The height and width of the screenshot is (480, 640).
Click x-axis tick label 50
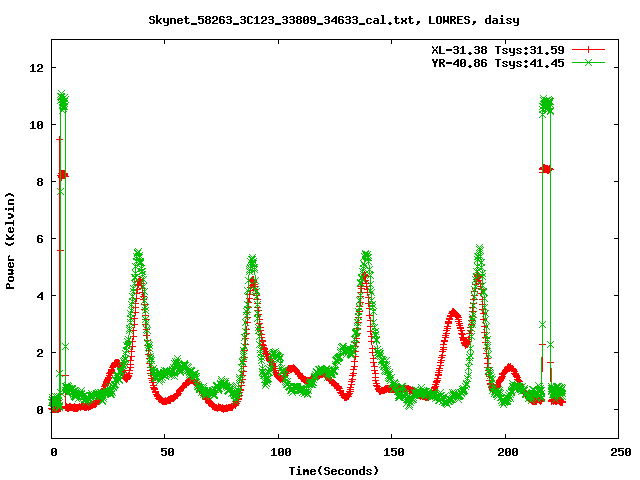point(167,452)
